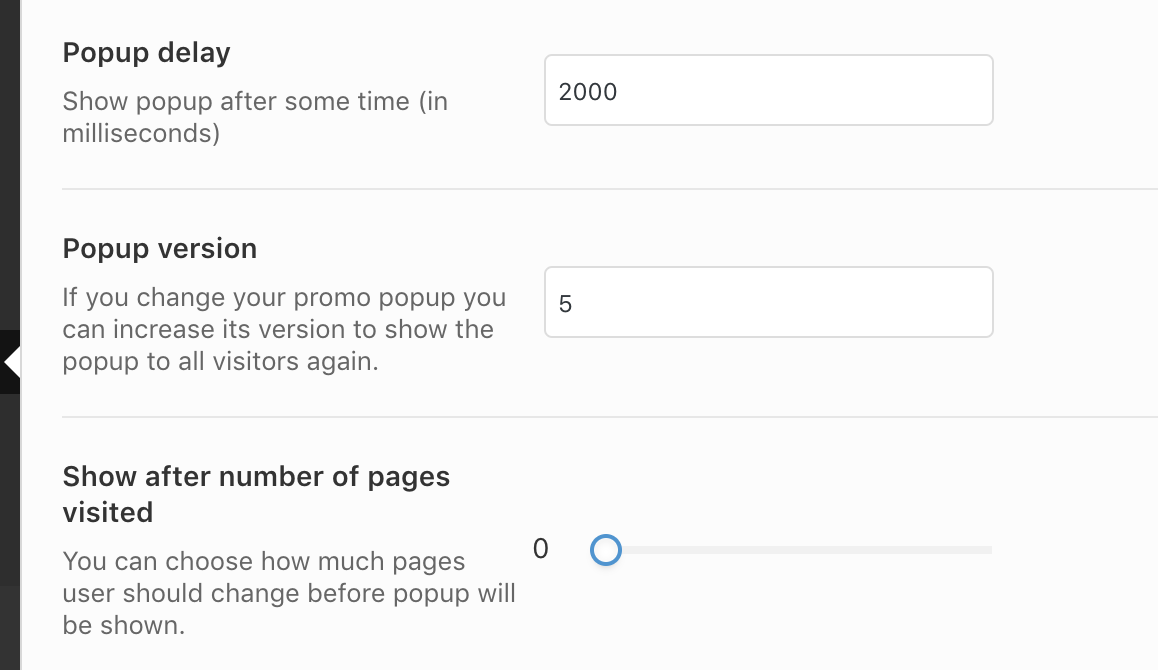Viewport: 1158px width, 670px height.
Task: Click the "If you change your promo popup" description
Action: pyautogui.click(x=284, y=298)
